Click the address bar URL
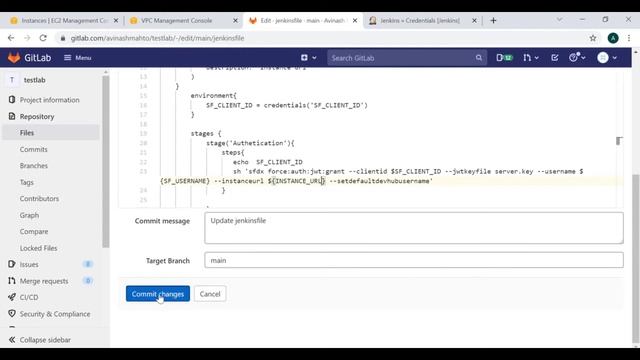640x360 pixels. [158, 38]
